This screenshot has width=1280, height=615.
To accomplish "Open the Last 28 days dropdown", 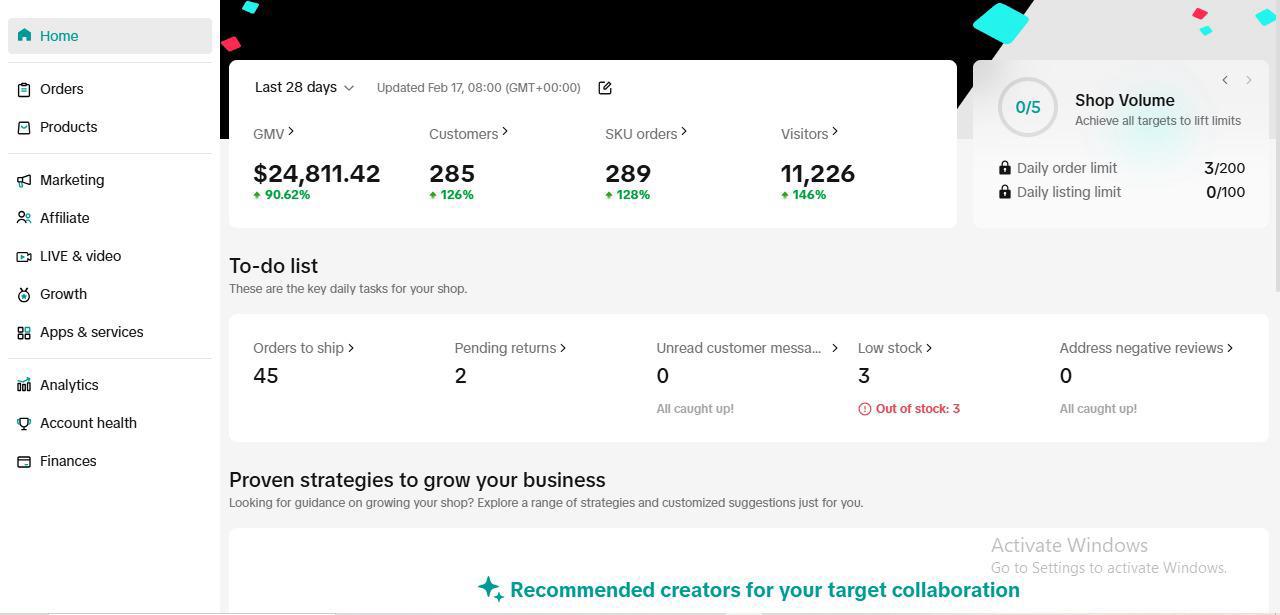I will (x=304, y=87).
